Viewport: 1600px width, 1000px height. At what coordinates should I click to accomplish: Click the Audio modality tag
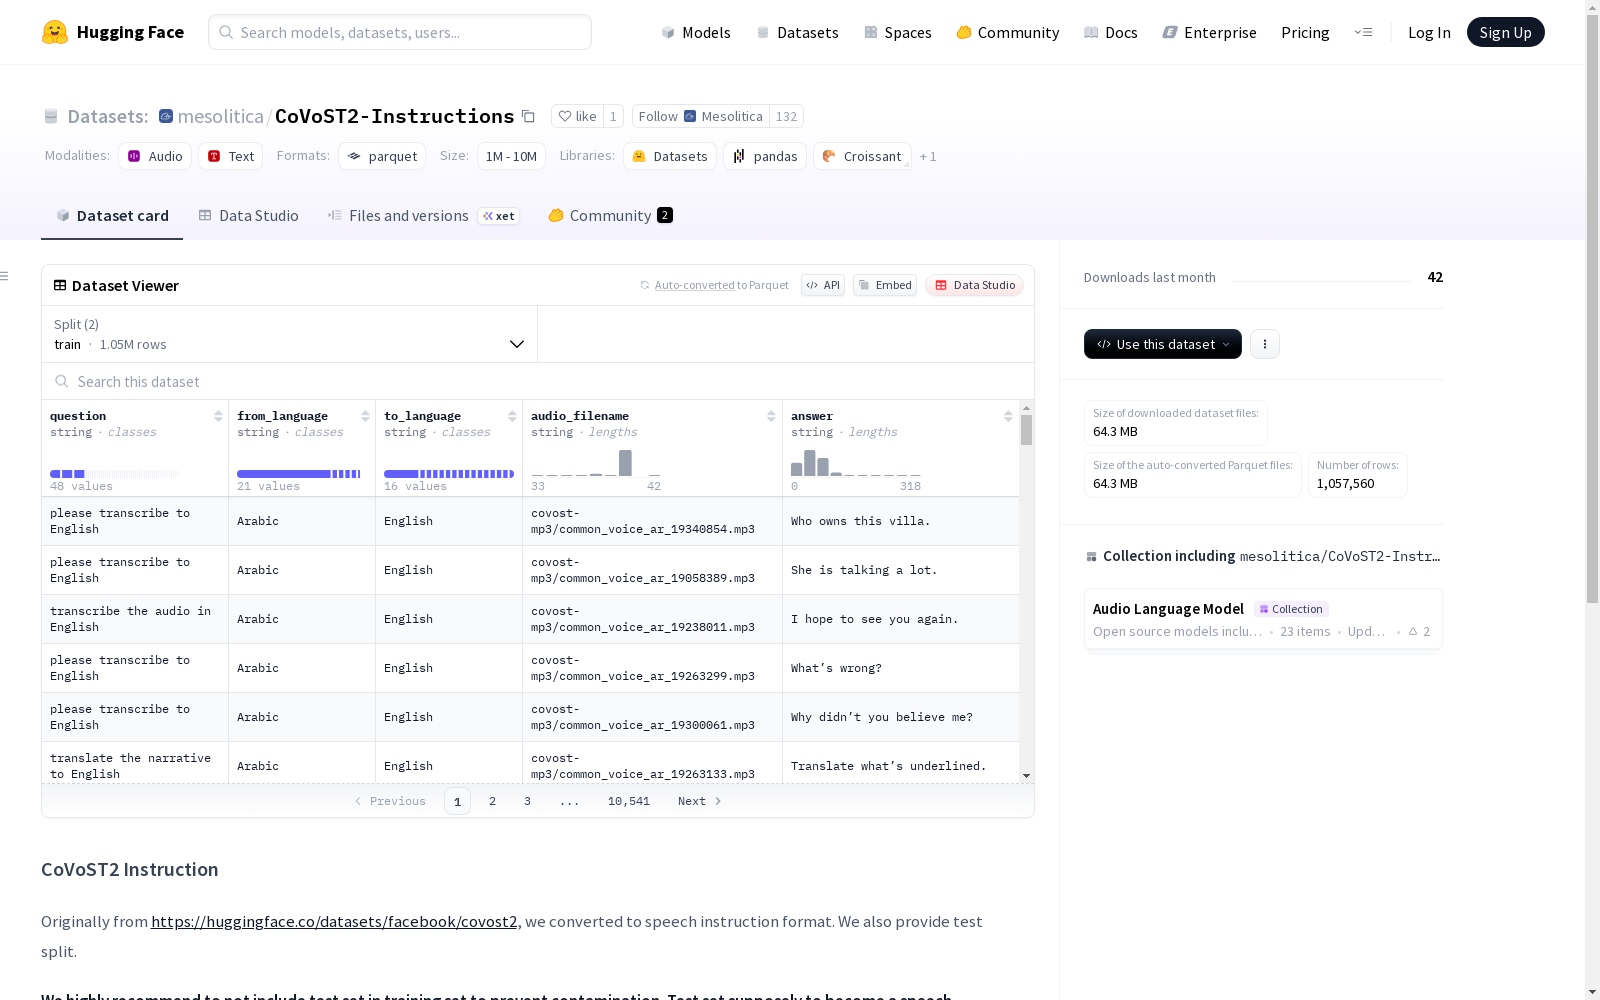pos(155,156)
